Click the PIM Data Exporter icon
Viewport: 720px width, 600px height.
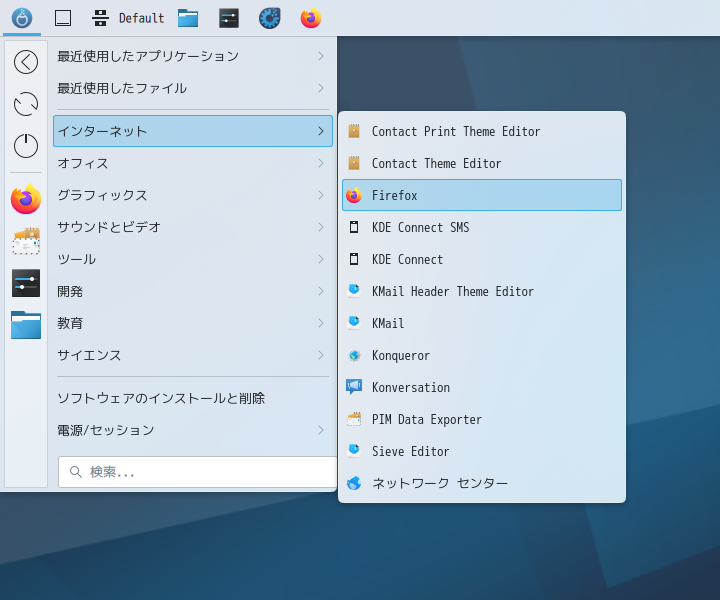[354, 419]
